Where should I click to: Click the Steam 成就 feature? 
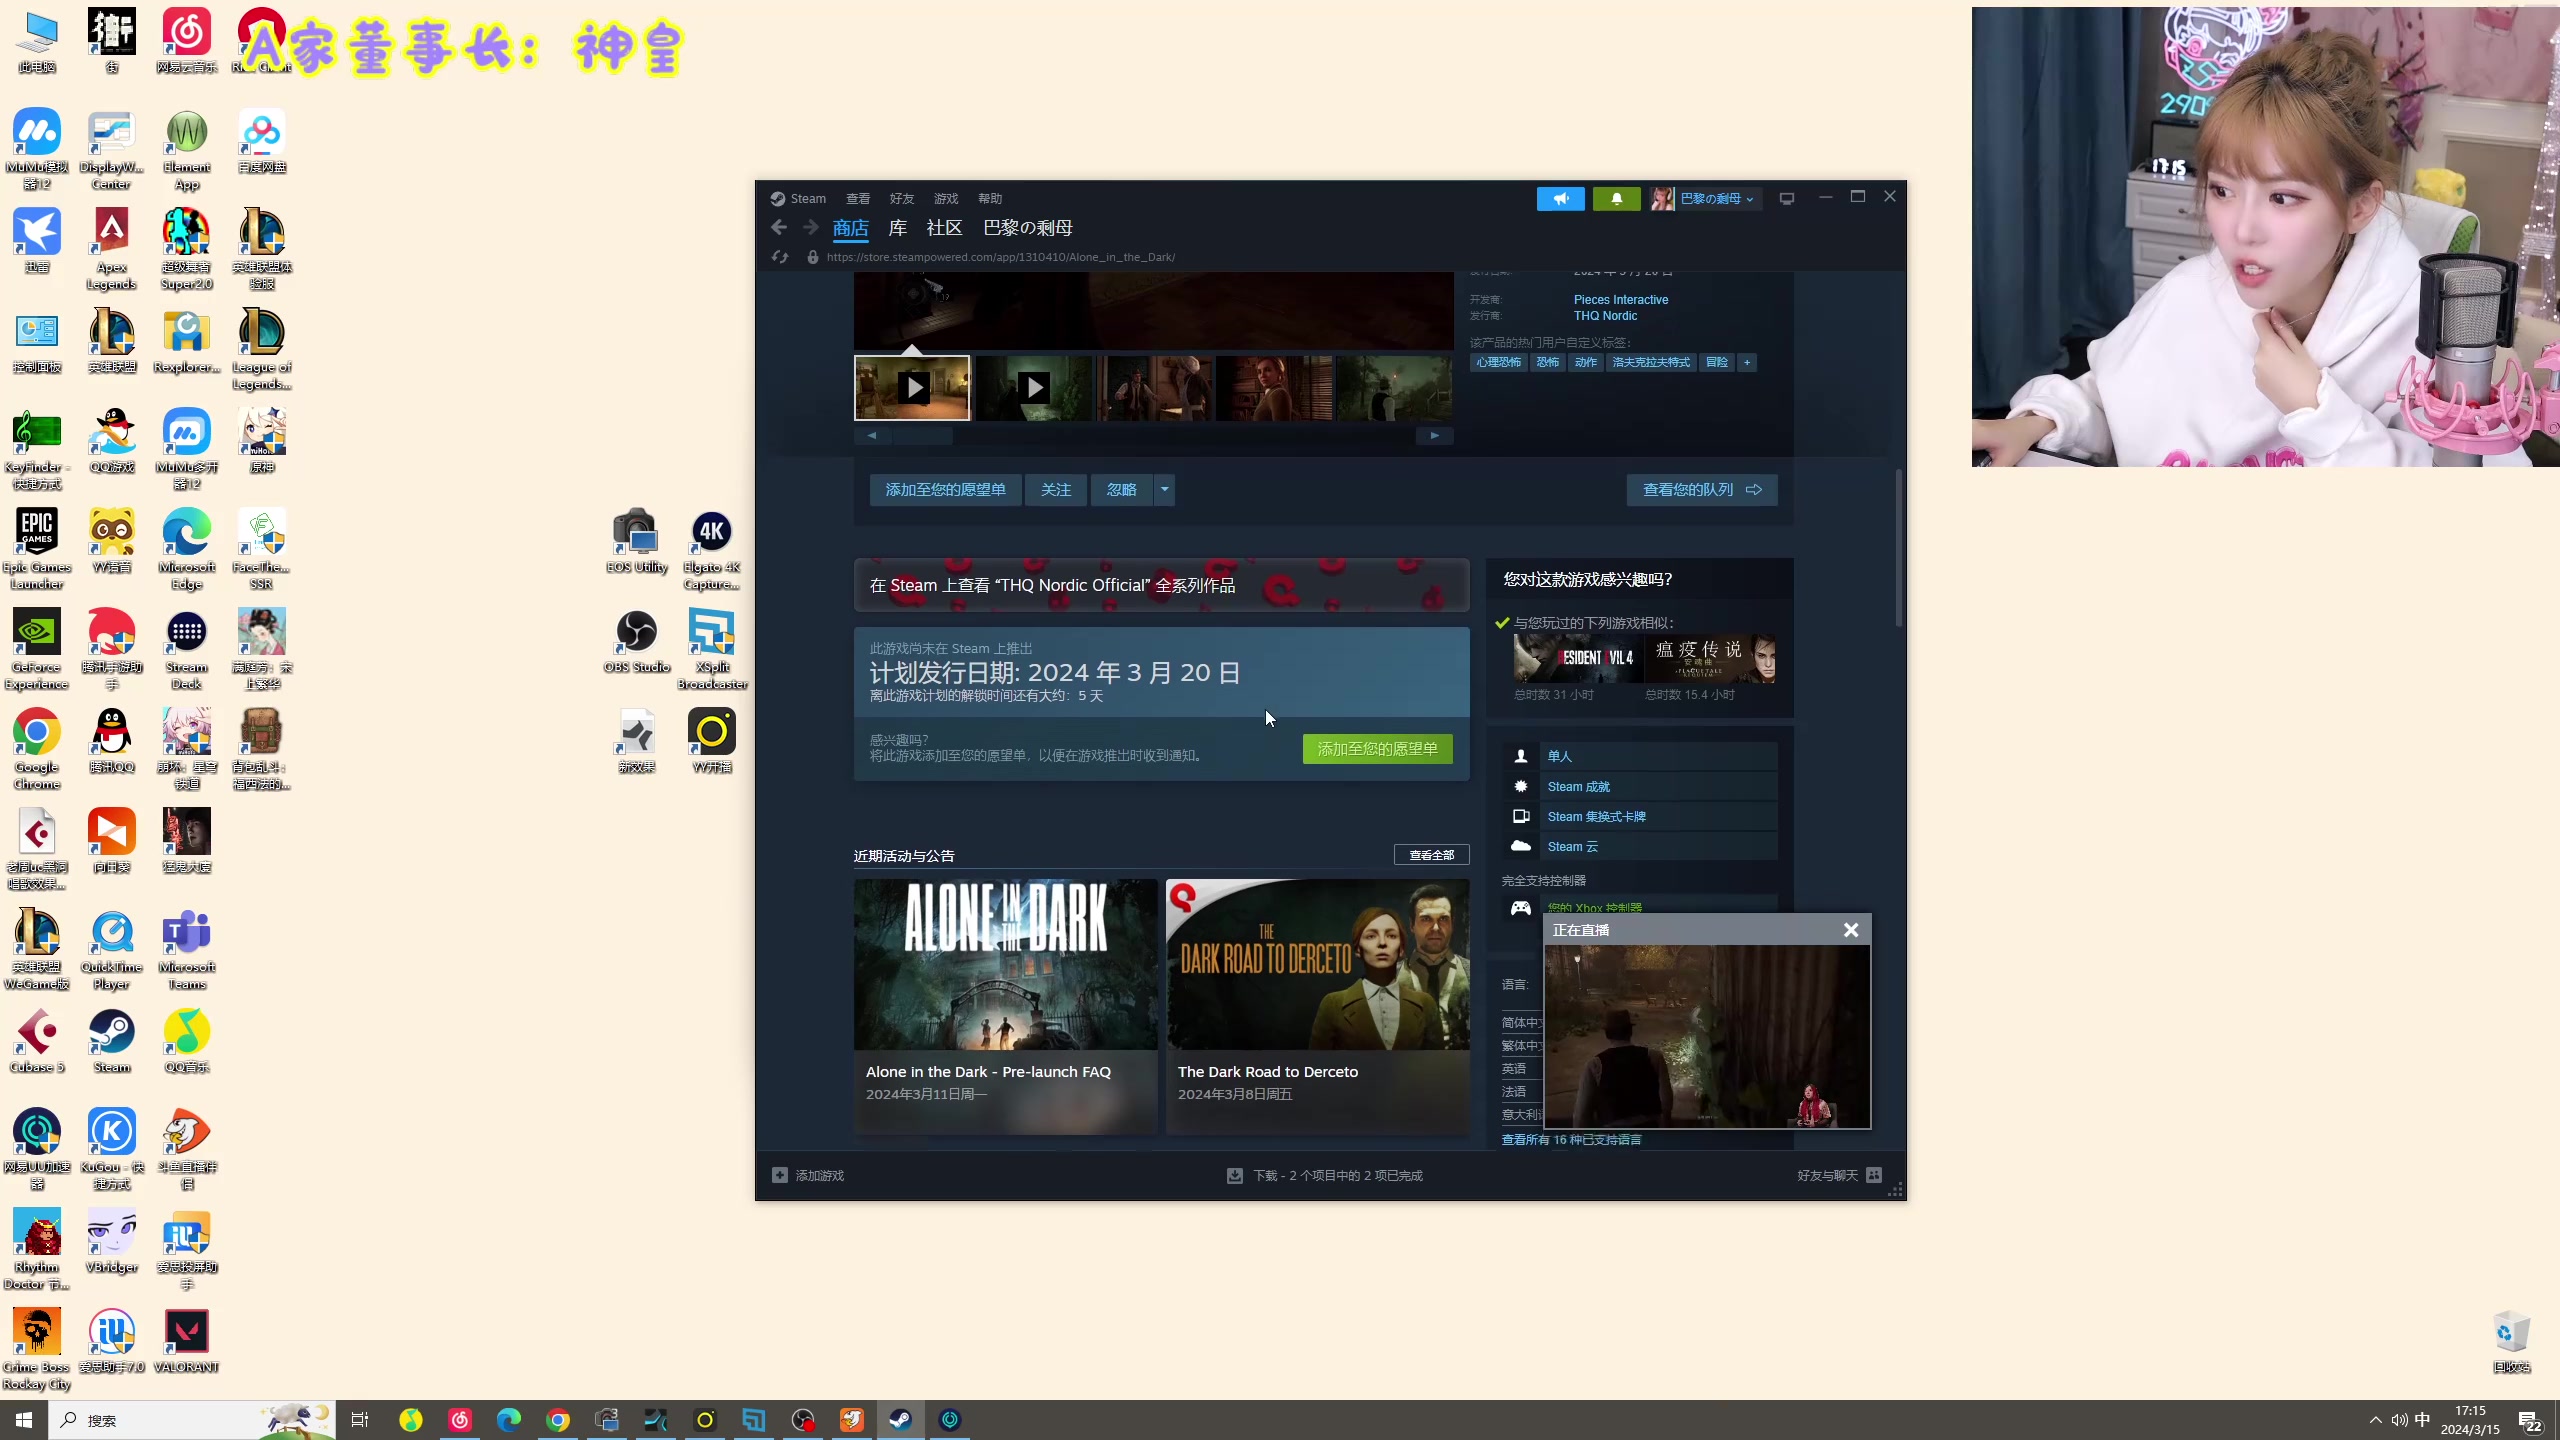[1640, 786]
